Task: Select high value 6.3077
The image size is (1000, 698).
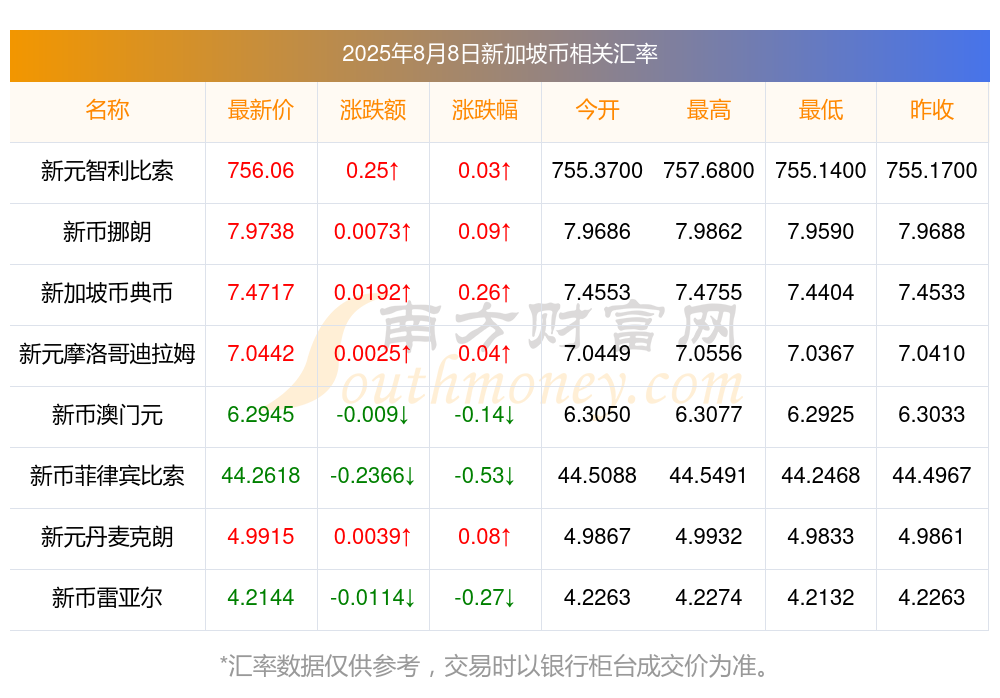Action: 709,415
